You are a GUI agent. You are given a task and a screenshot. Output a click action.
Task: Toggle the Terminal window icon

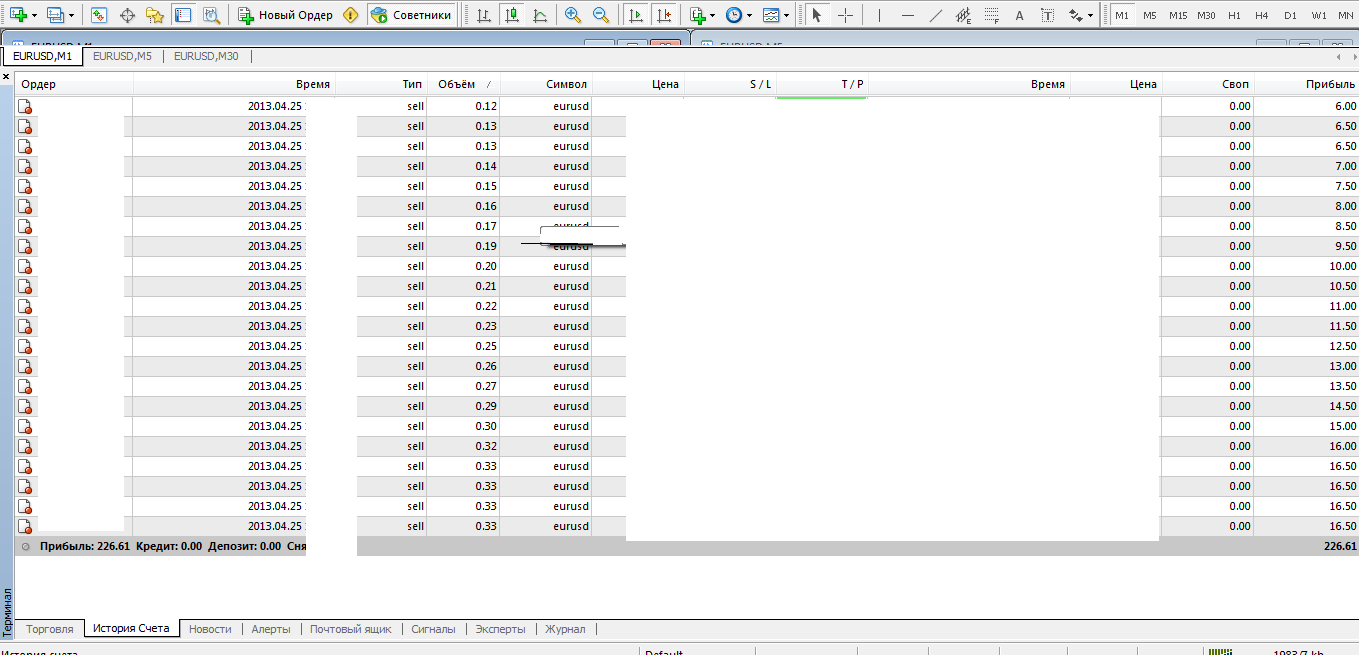tap(182, 15)
